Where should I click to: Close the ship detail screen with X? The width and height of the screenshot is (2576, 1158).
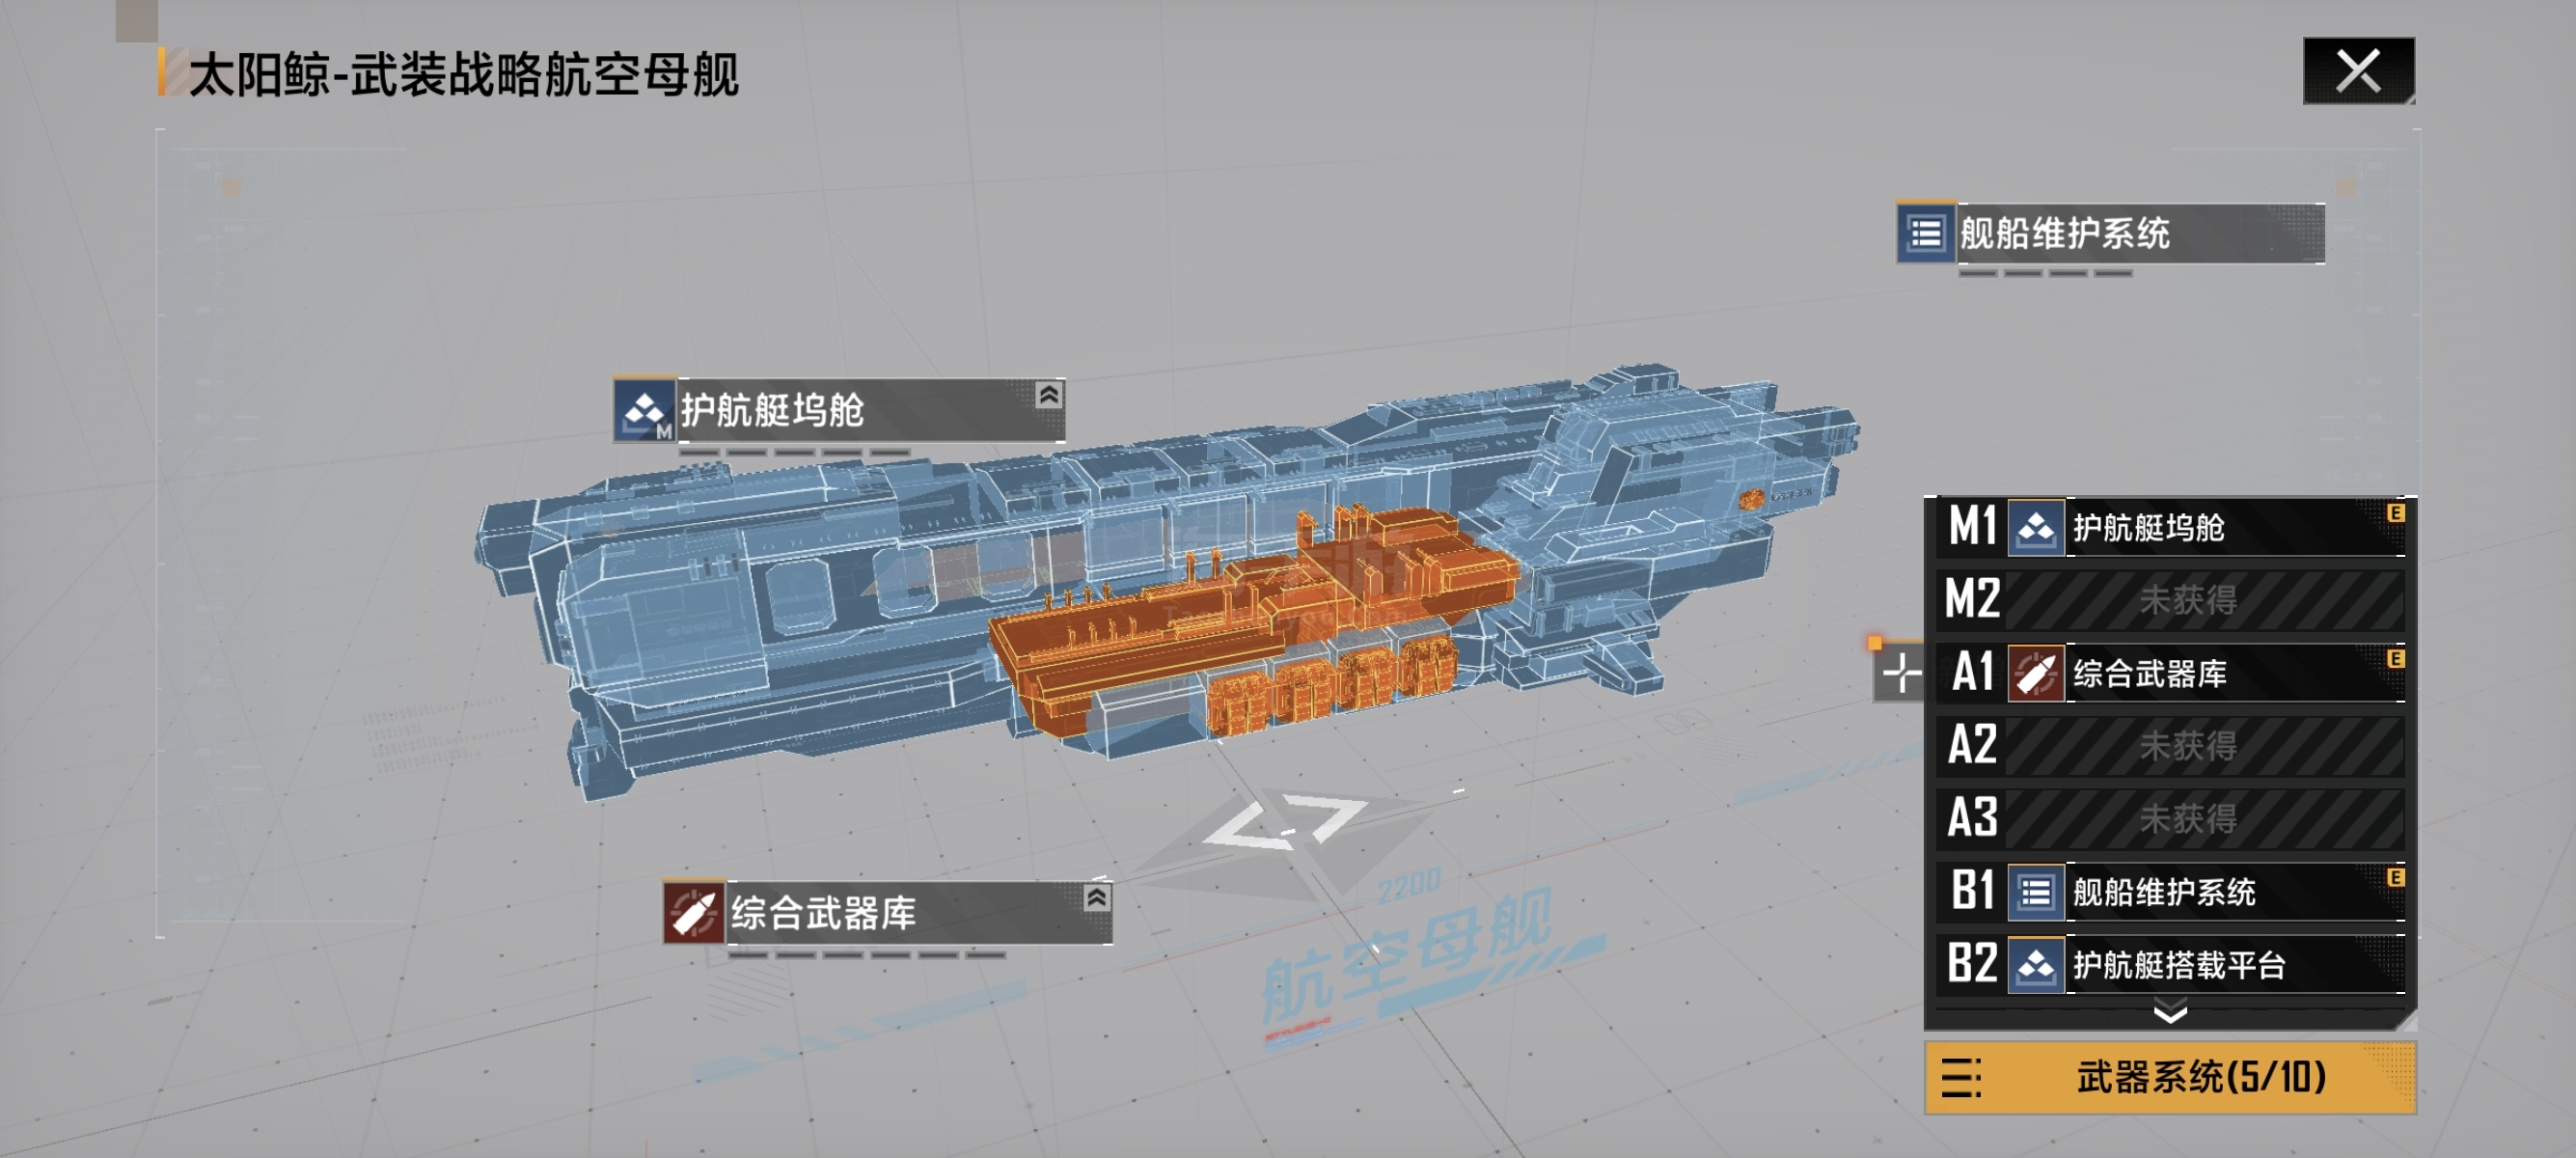(x=2358, y=71)
